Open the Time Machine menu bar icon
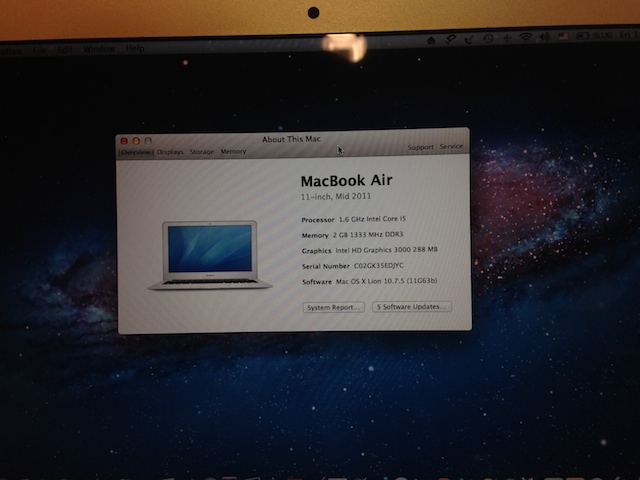 tap(488, 38)
